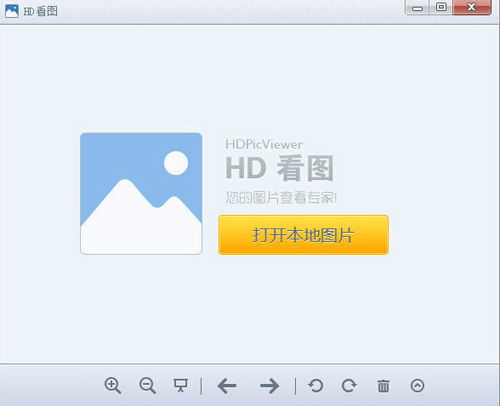This screenshot has width=500, height=406.
Task: Minimize the HD 看图 window
Action: pyautogui.click(x=417, y=8)
